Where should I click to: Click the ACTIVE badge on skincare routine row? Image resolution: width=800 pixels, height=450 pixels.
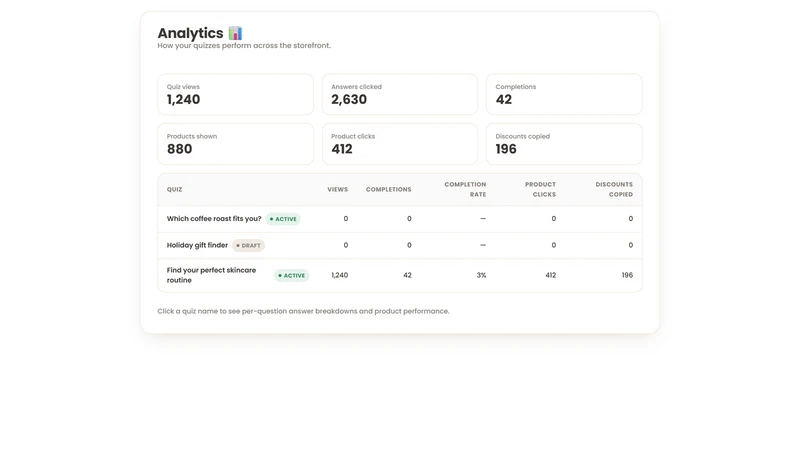pyautogui.click(x=292, y=276)
